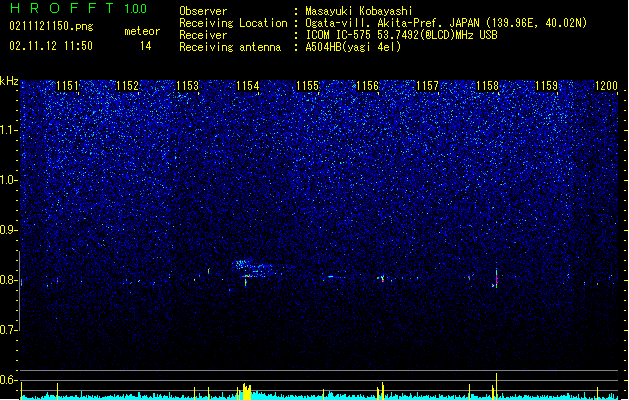The width and height of the screenshot is (629, 400).
Task: Click the 0.8 frequency axis label
Action: (9, 280)
